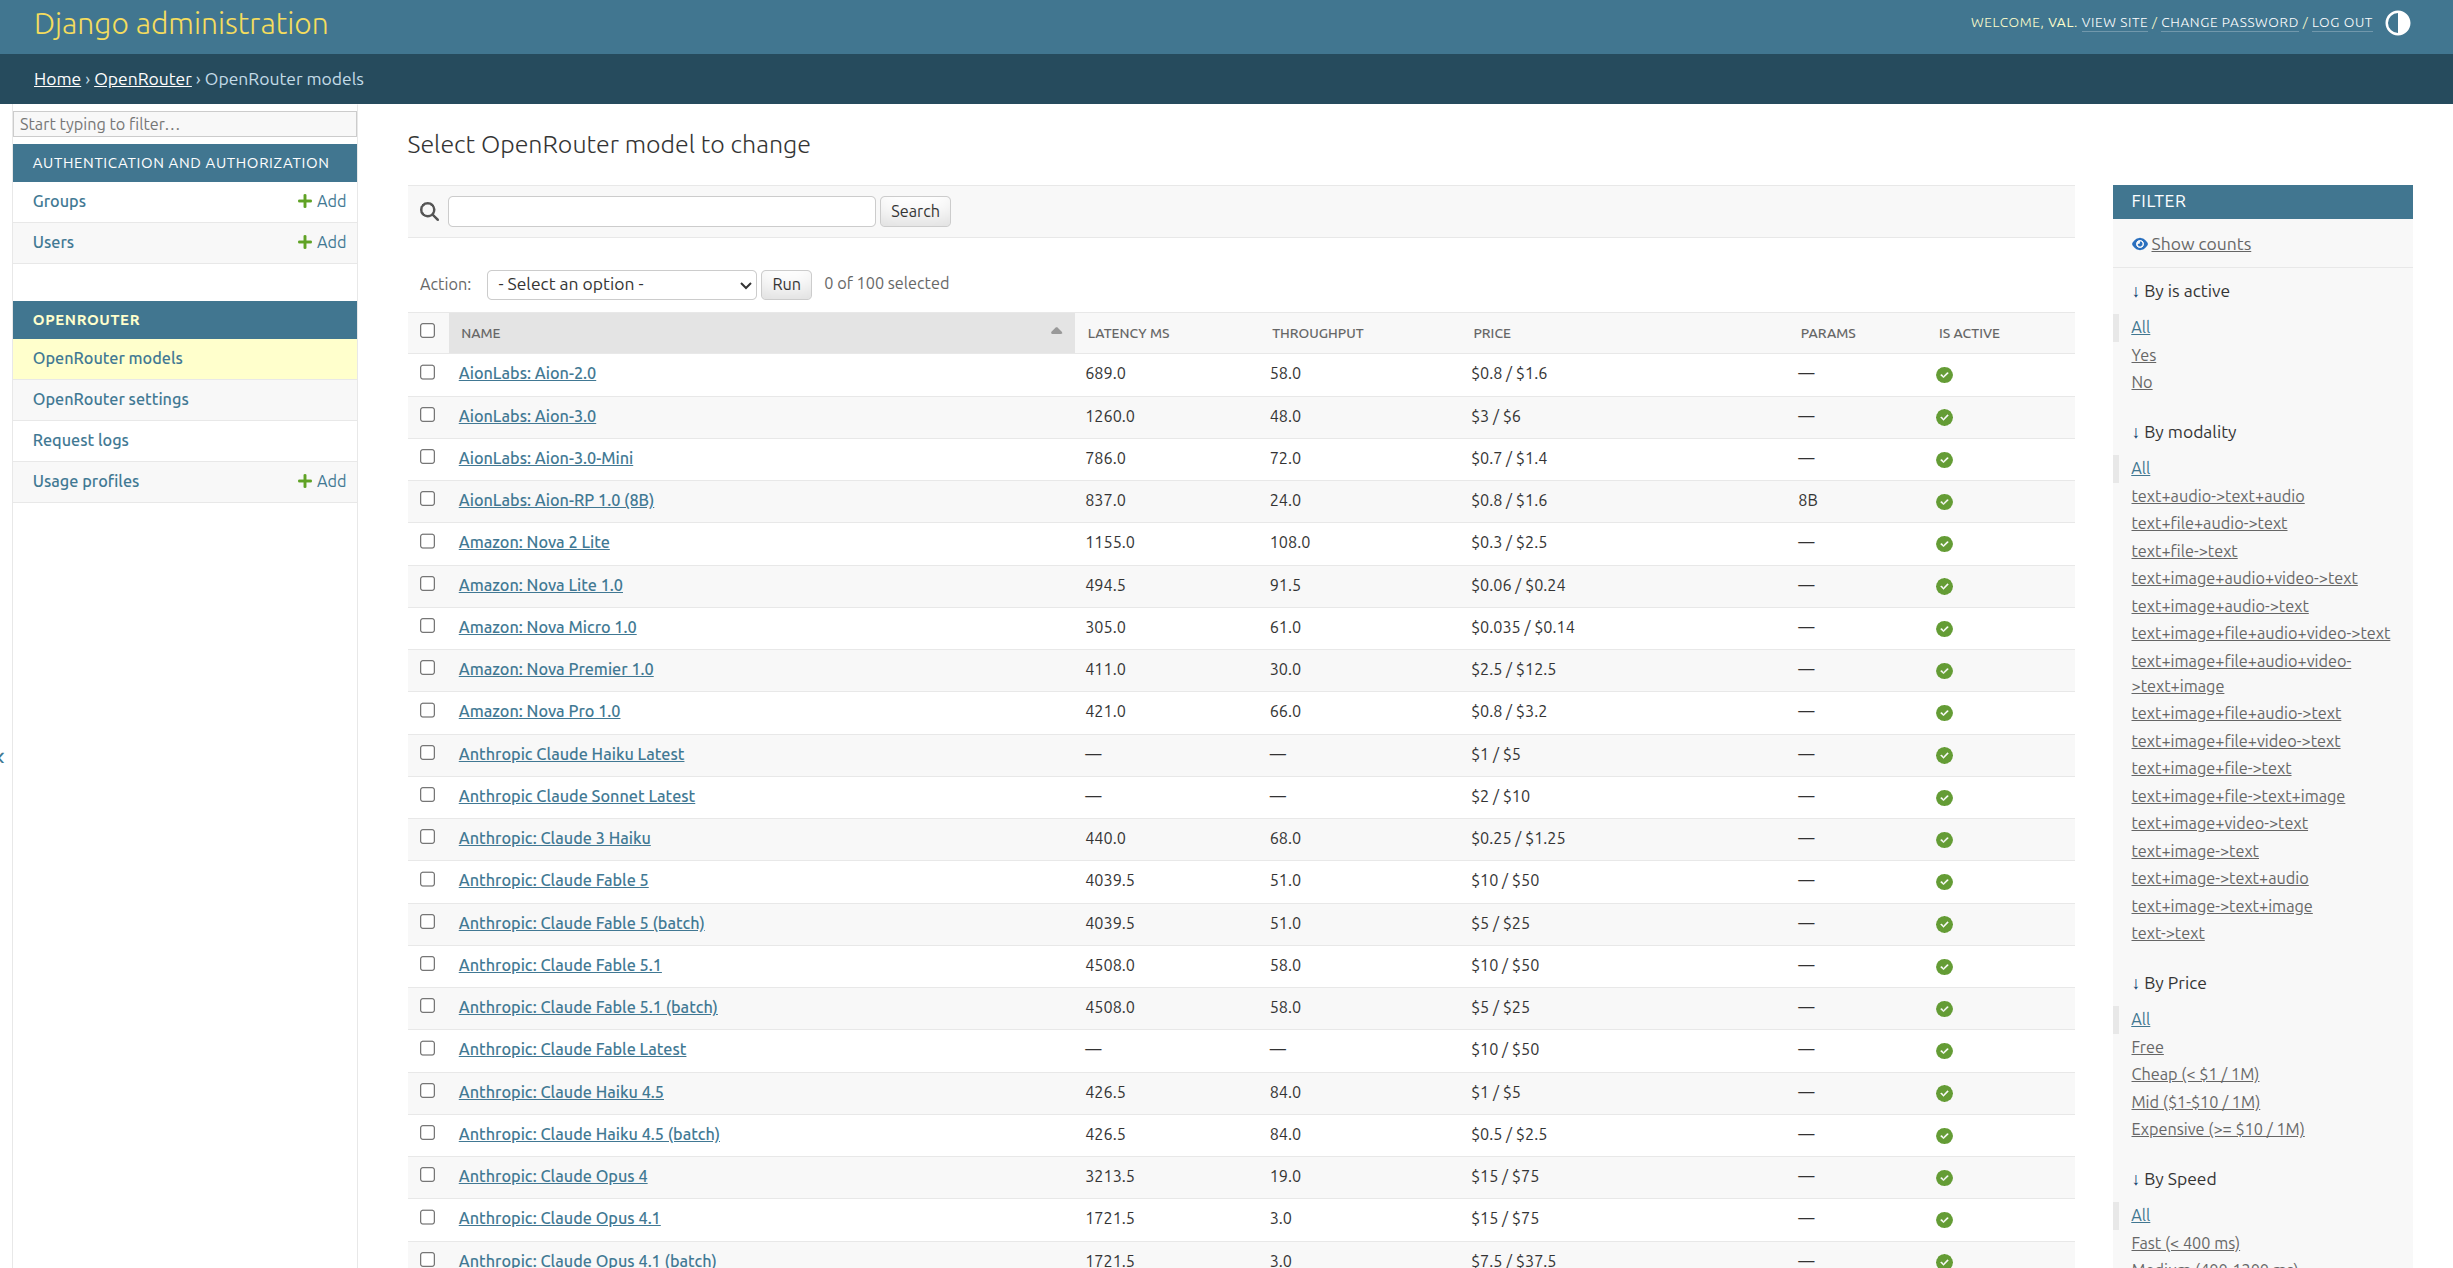The image size is (2453, 1268).
Task: Click the Show counts eye icon link
Action: (2190, 244)
